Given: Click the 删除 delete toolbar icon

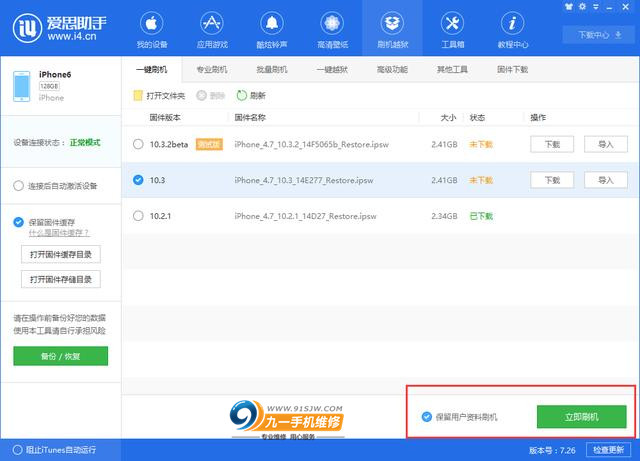Looking at the screenshot, I should (x=202, y=96).
